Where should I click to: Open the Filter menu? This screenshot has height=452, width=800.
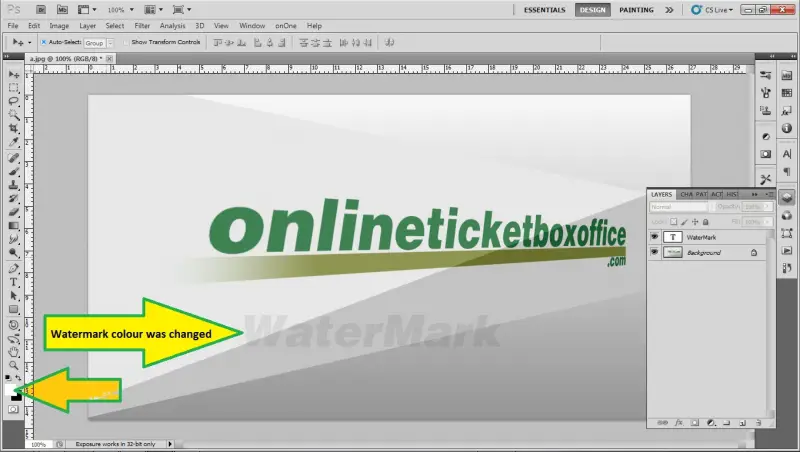coord(142,26)
